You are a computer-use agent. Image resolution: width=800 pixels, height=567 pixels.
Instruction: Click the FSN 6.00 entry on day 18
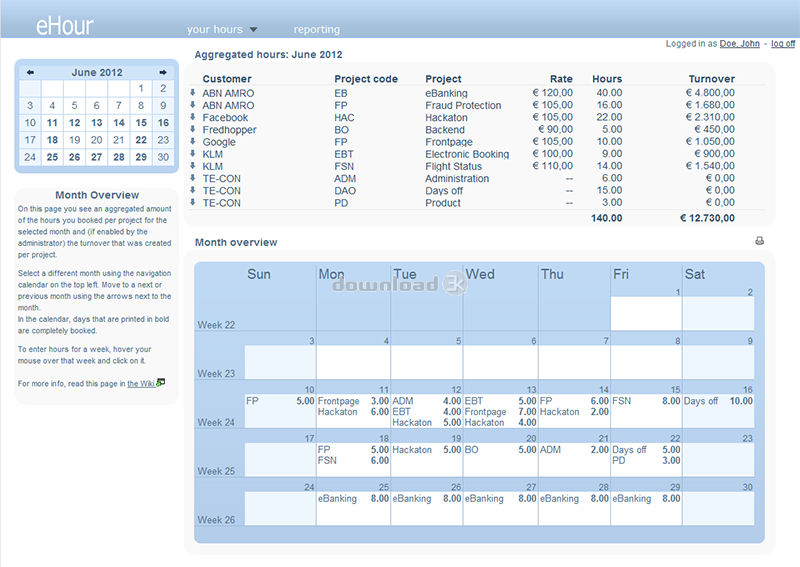354,460
